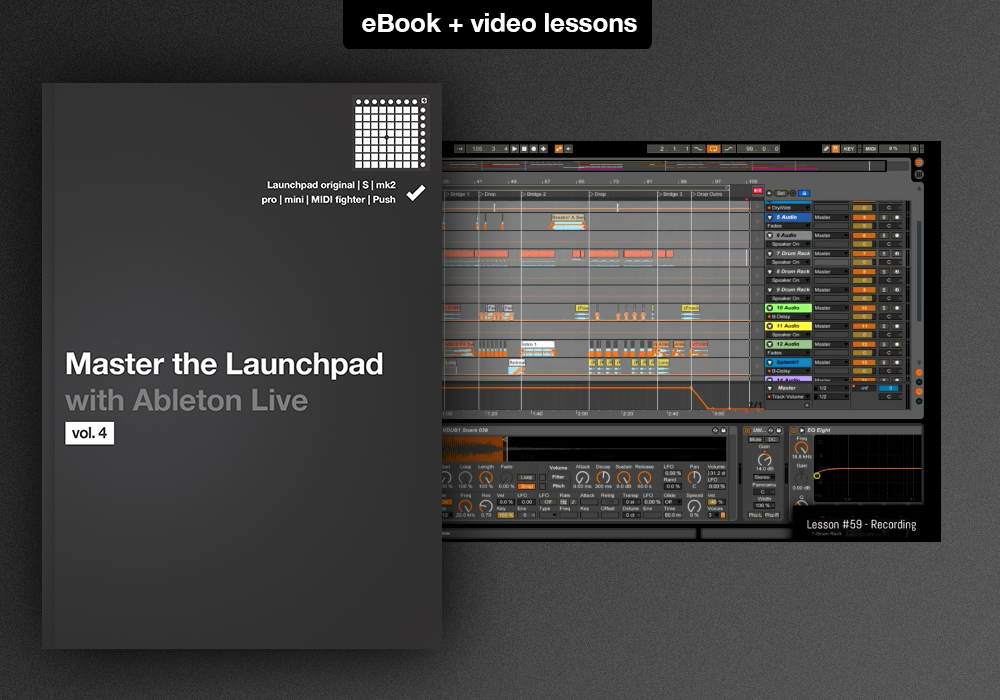The width and height of the screenshot is (1000, 700).
Task: Click Re-Enable Automation button beside Automation Arm
Action: click(x=568, y=149)
